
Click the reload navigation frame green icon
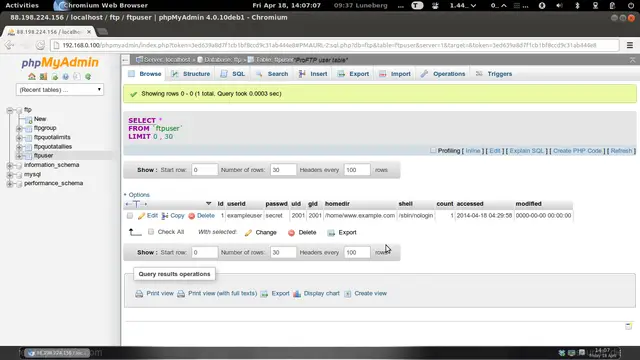click(x=88, y=76)
